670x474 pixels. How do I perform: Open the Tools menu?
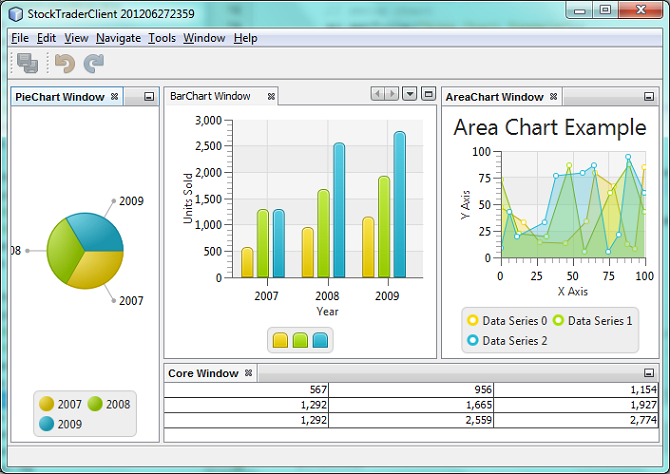click(161, 38)
